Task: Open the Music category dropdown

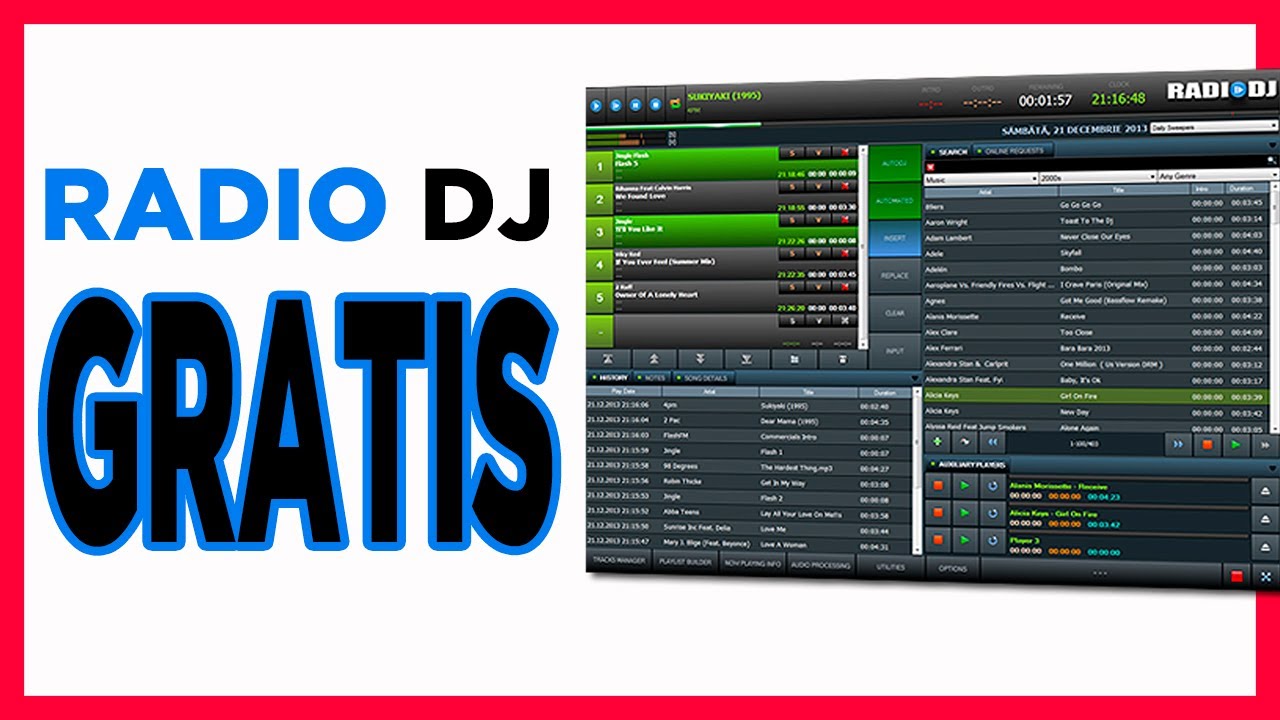Action: coord(980,178)
